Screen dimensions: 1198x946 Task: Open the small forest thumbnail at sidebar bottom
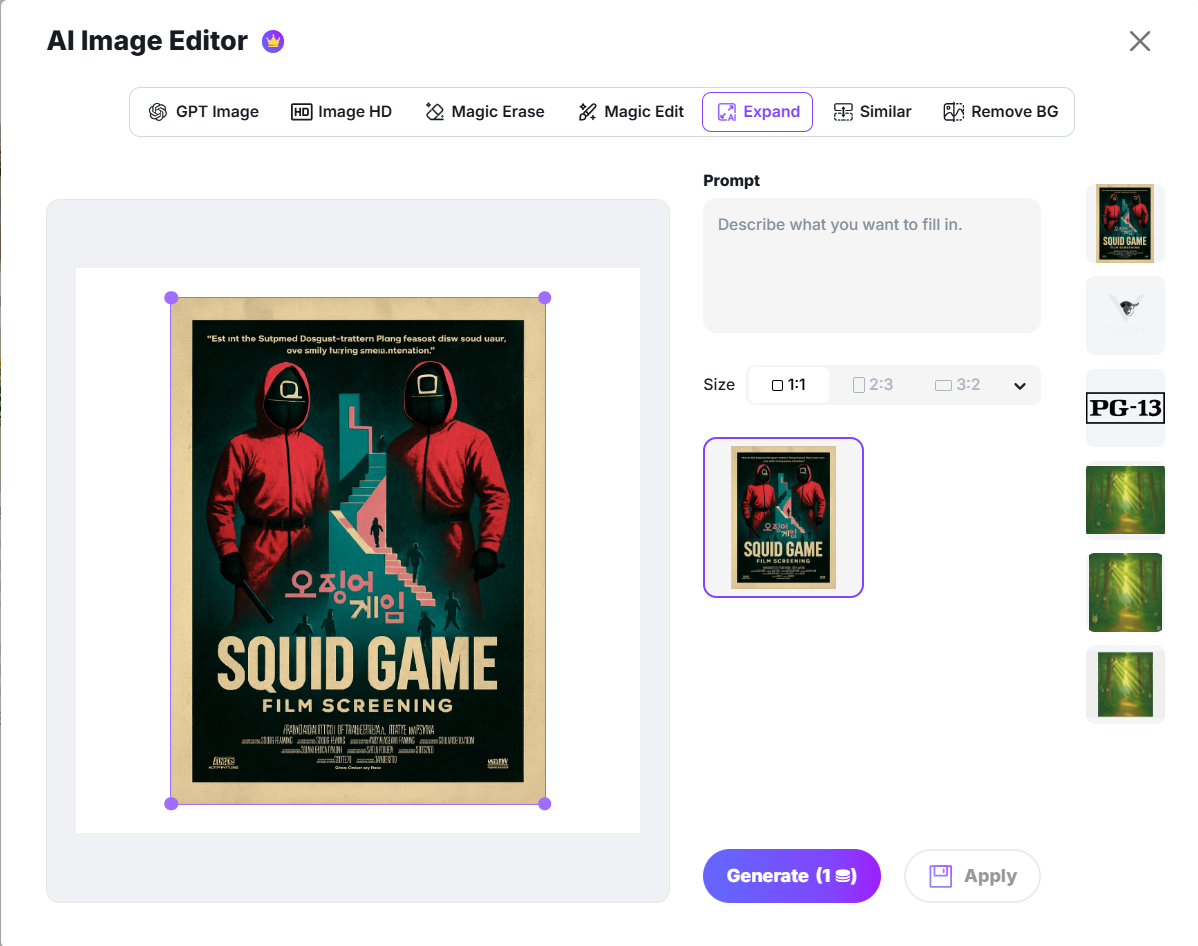1125,685
